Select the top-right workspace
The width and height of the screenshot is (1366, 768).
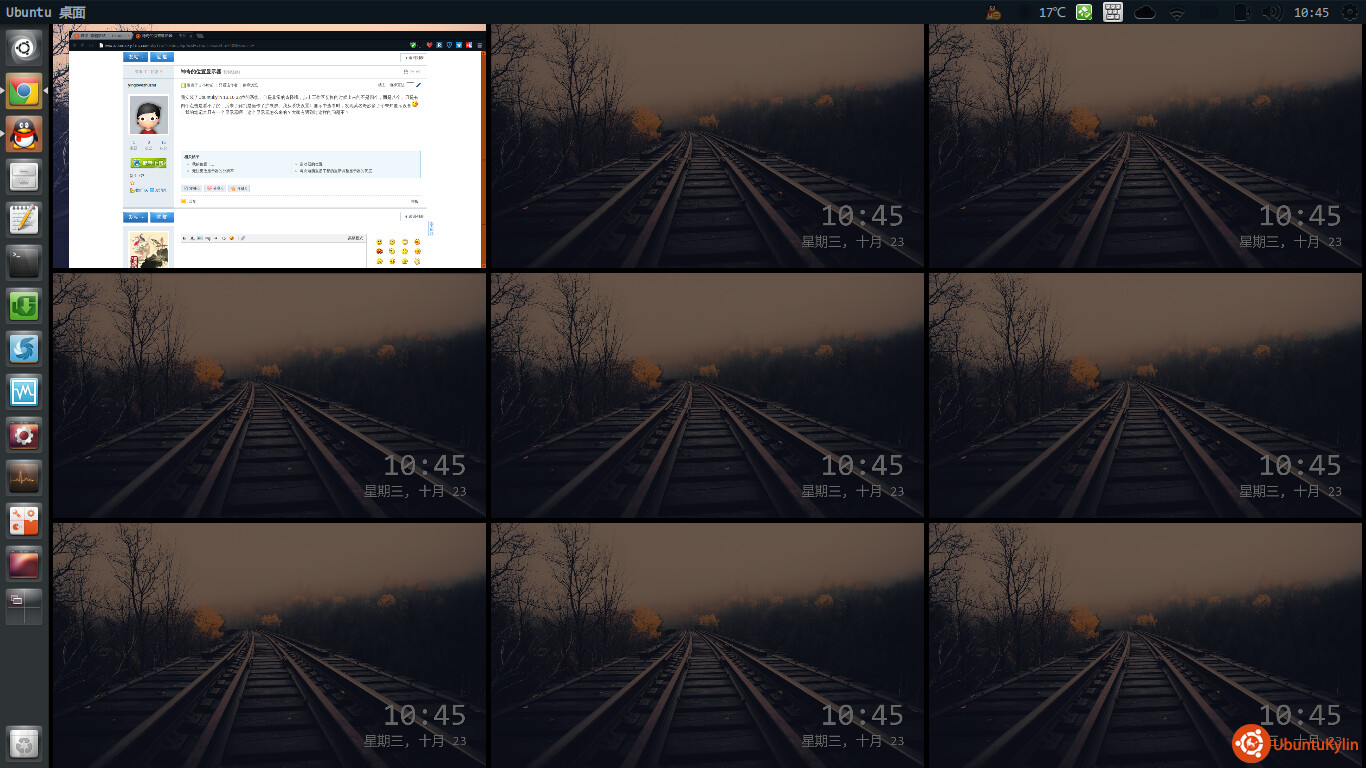tap(1145, 147)
